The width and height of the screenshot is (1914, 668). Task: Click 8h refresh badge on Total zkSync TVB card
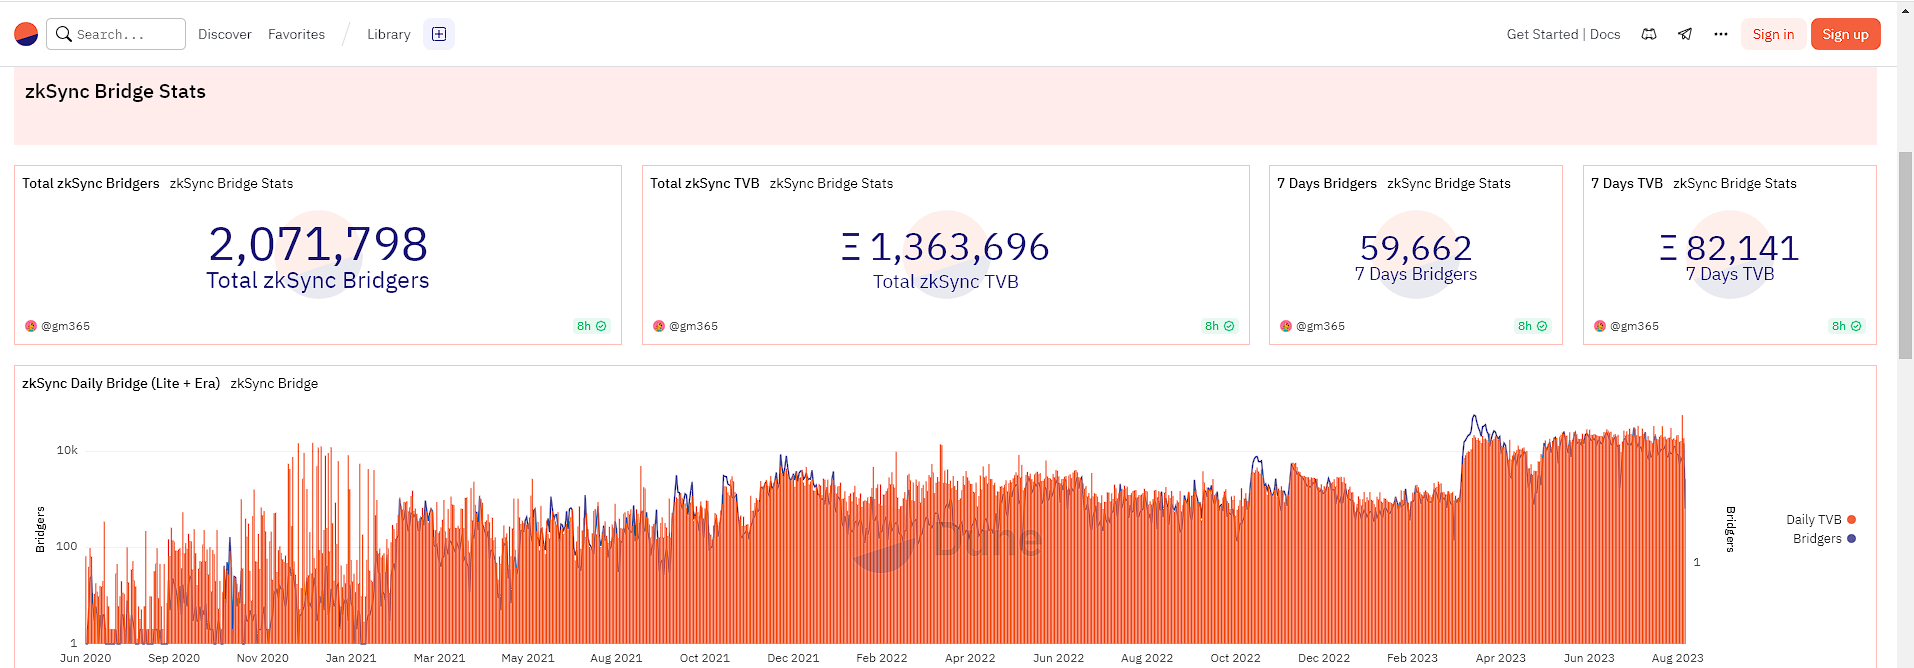[x=1220, y=326]
